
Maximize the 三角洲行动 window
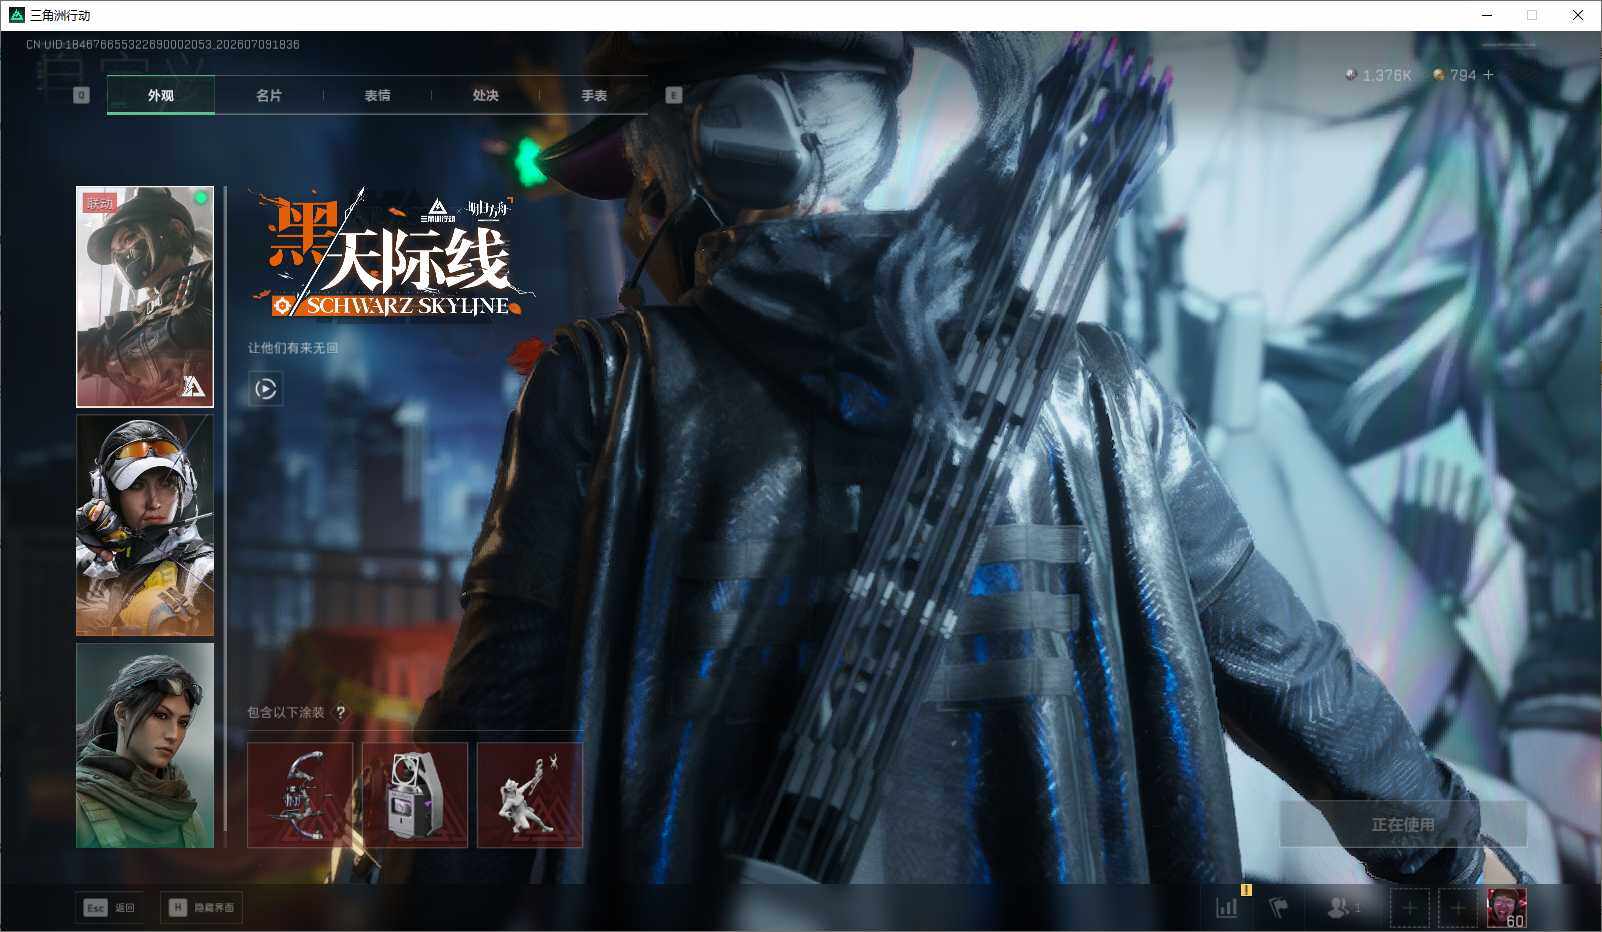point(1532,15)
